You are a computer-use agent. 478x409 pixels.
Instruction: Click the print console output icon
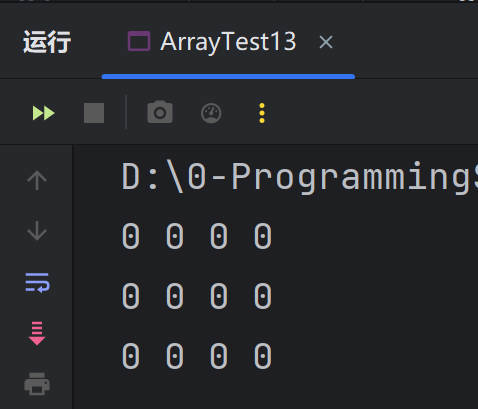pyautogui.click(x=37, y=384)
